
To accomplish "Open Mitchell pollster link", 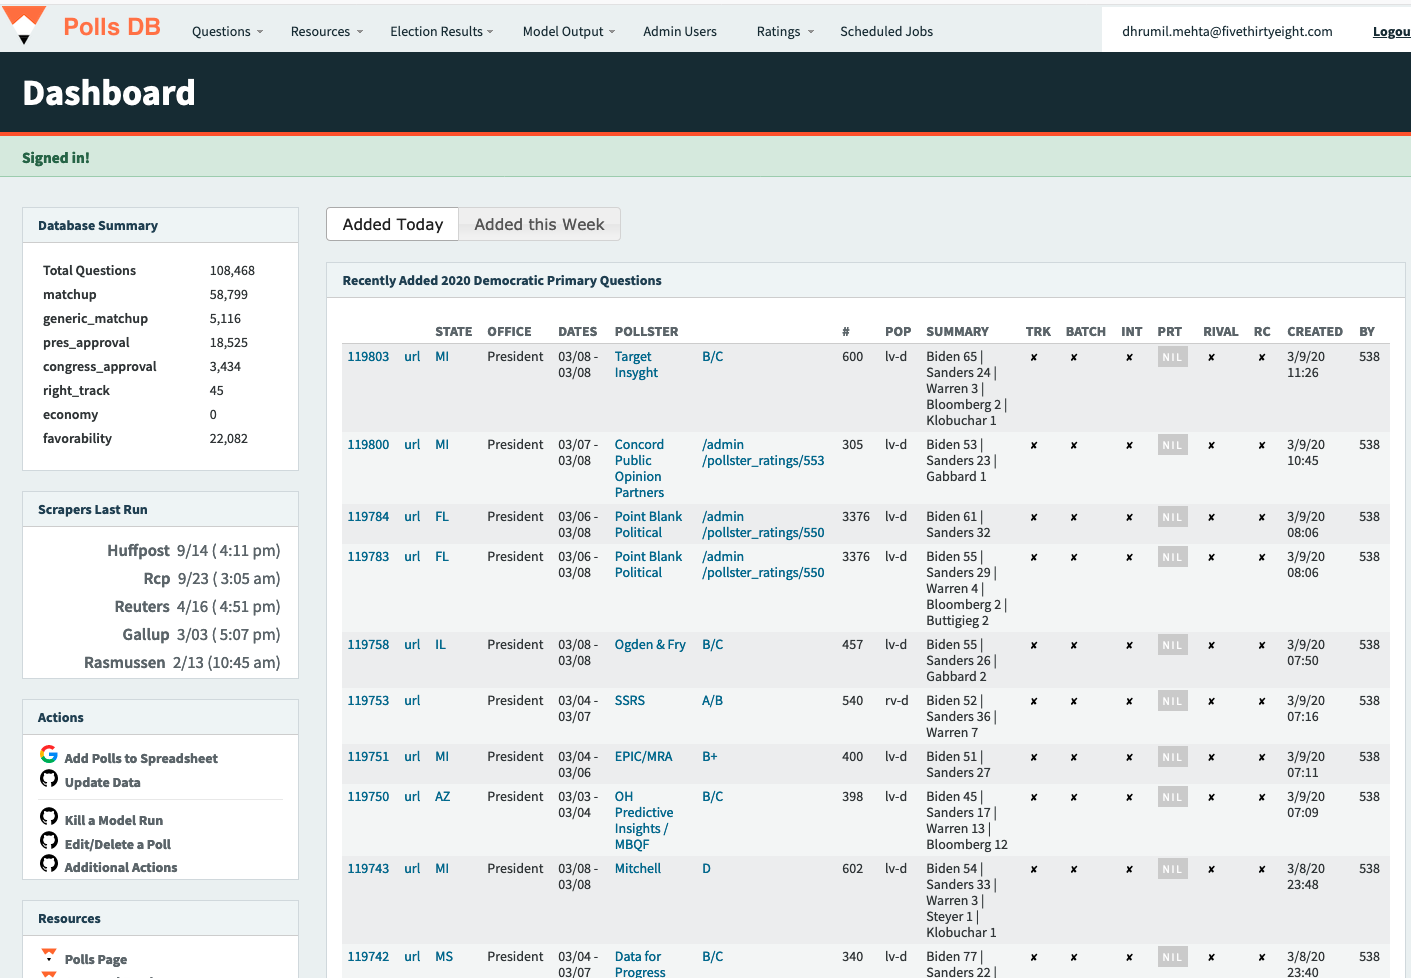I will click(638, 869).
